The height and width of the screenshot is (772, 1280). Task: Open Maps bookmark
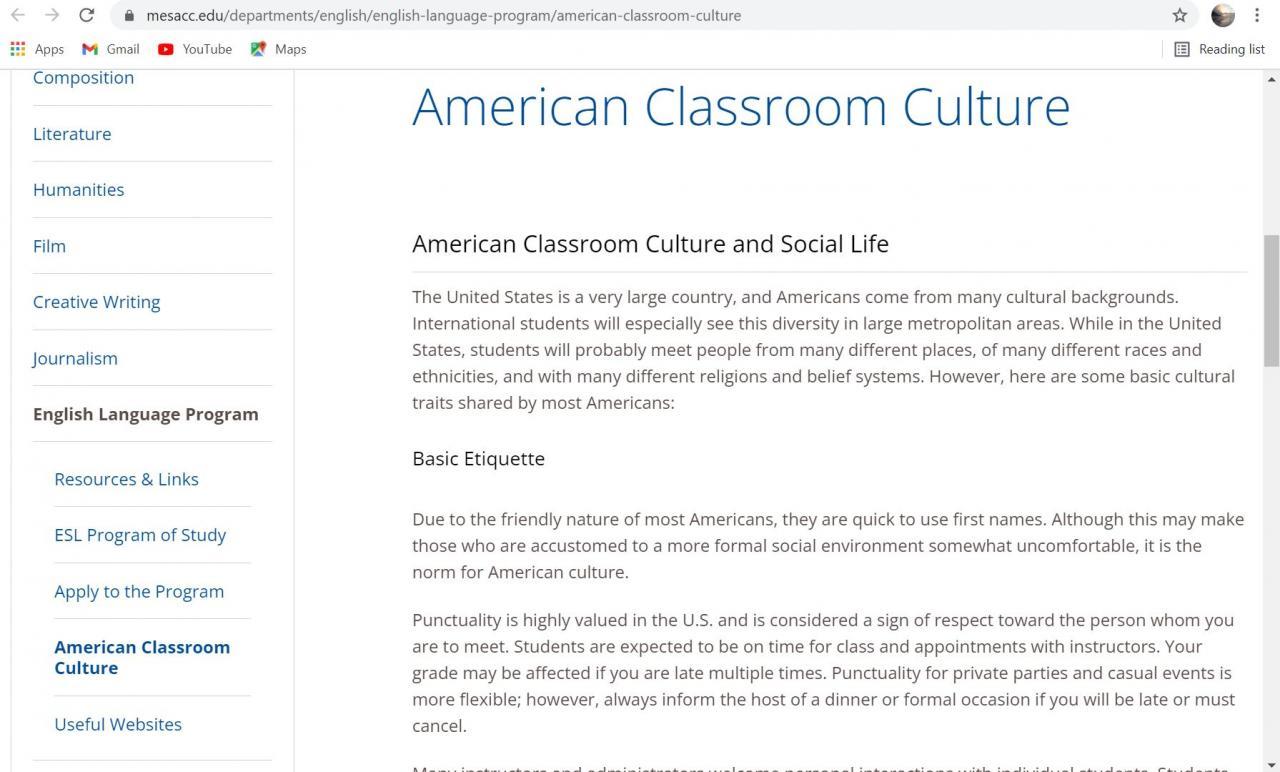point(279,49)
